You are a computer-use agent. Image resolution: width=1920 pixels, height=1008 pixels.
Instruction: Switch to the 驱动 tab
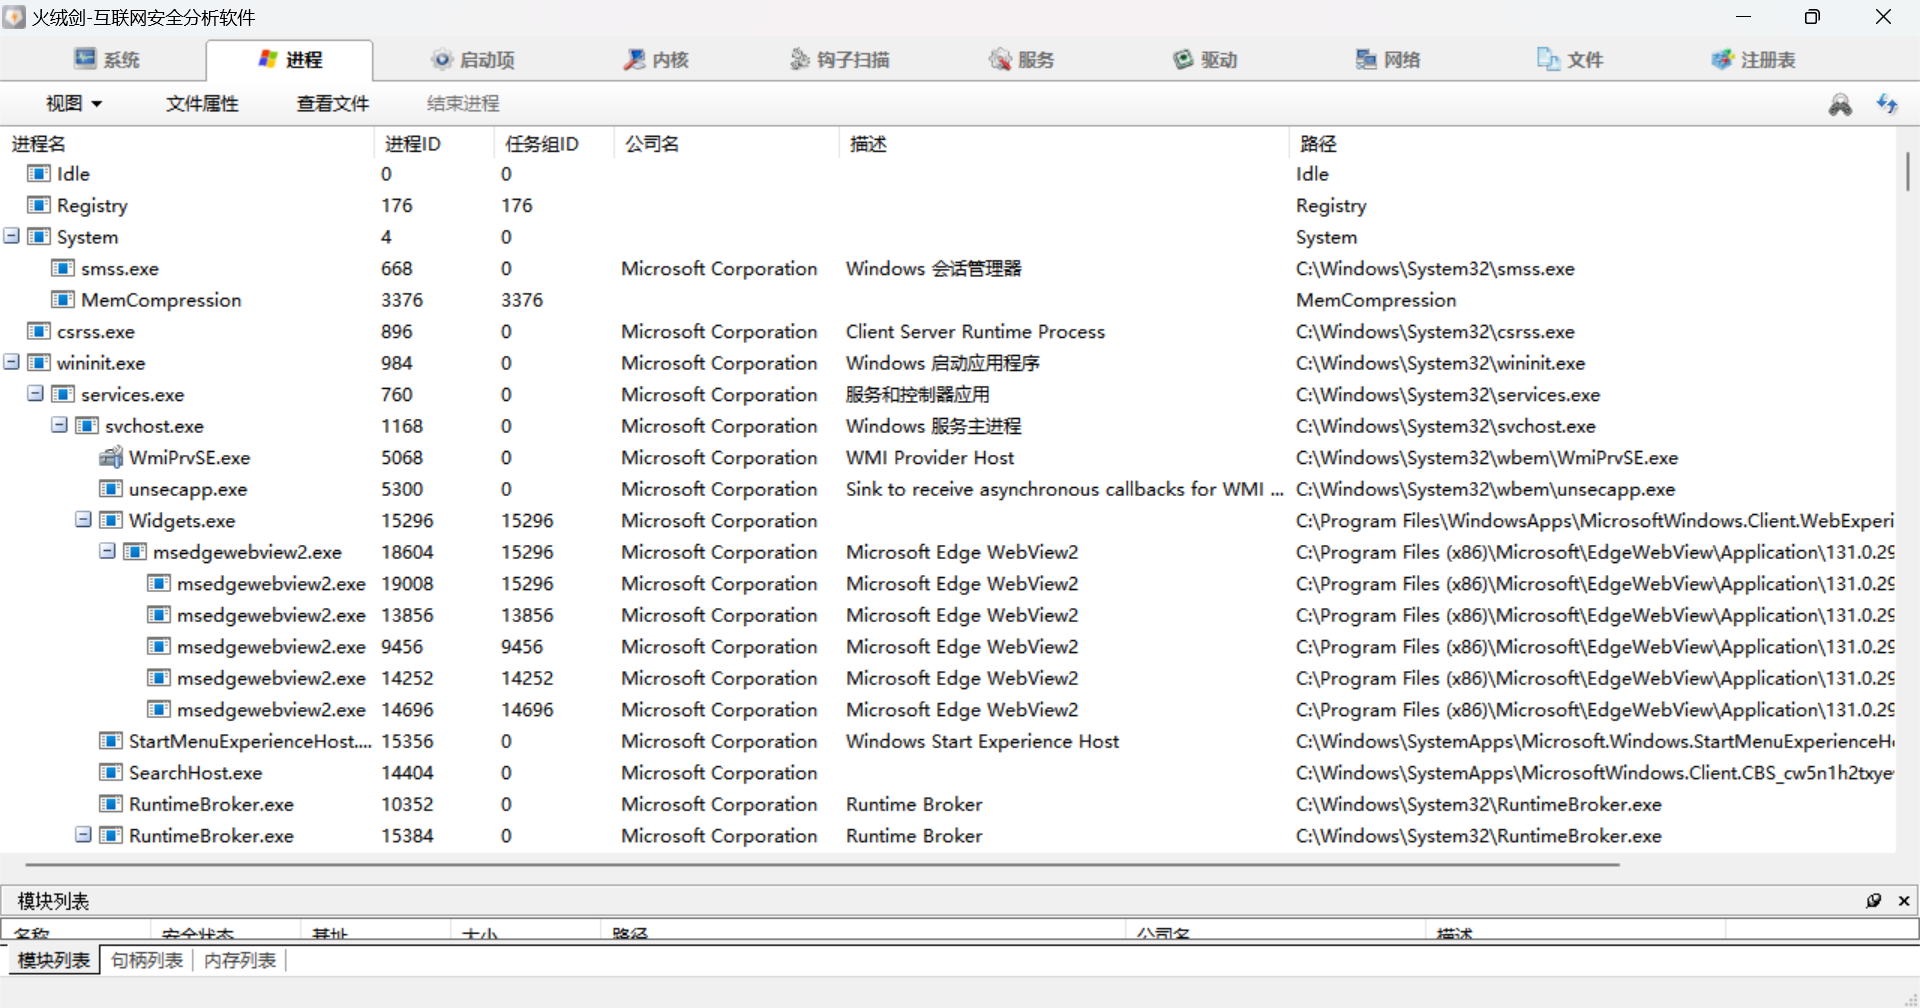(x=1205, y=60)
